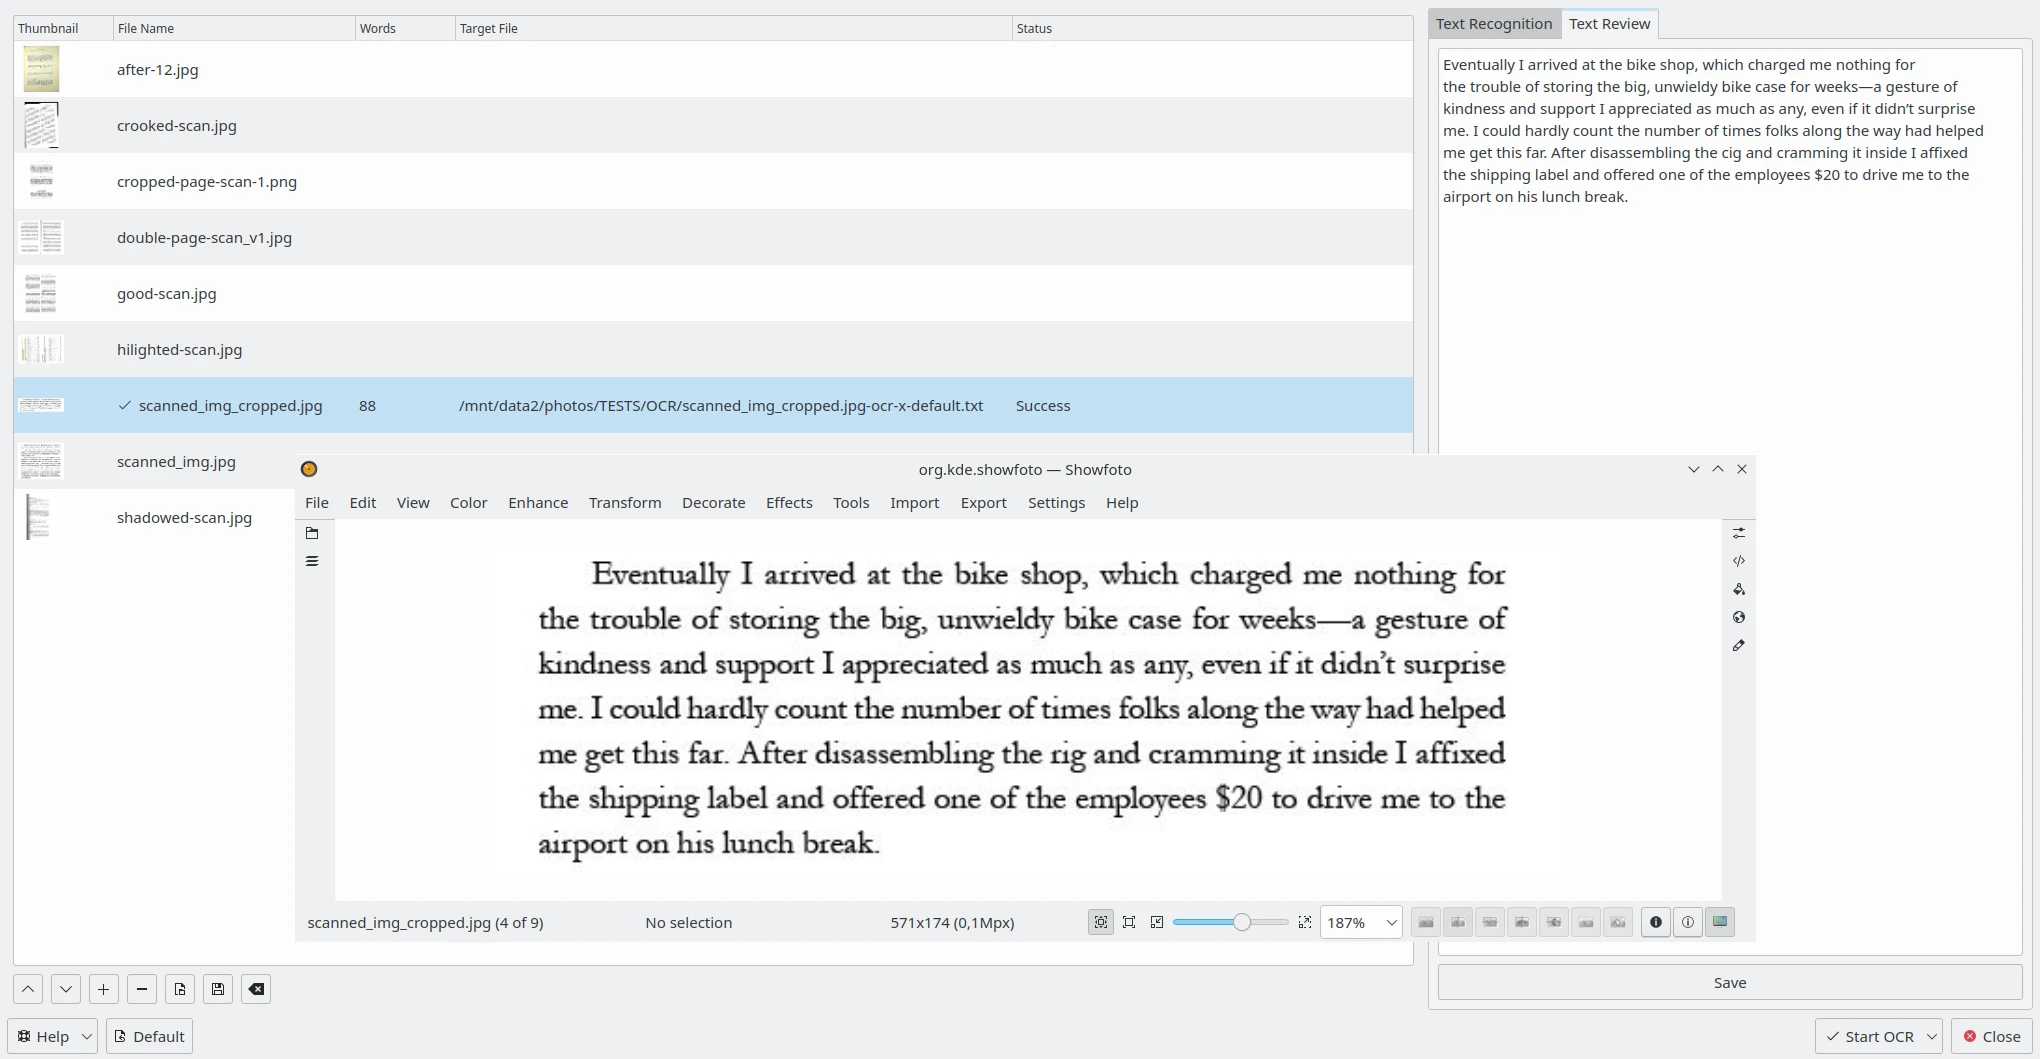Click the Metadata code-brackets sidebar icon

pos(1739,561)
